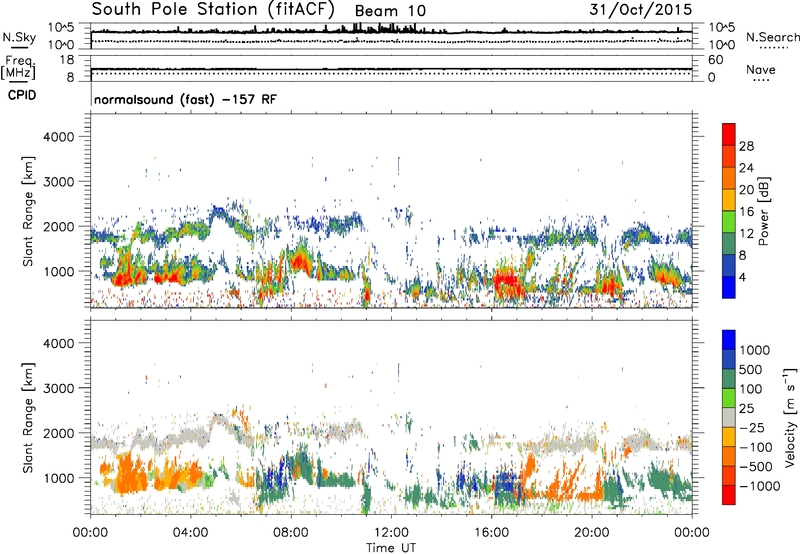Click the 'South Pole Station (fitACF)' title

pos(213,9)
